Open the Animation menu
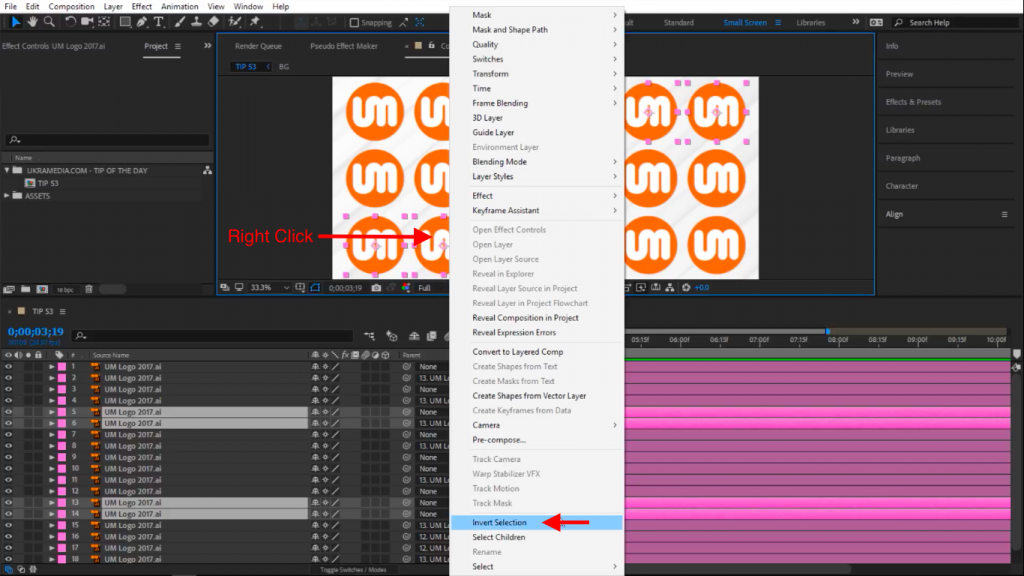The width and height of the screenshot is (1024, 576). (x=180, y=7)
